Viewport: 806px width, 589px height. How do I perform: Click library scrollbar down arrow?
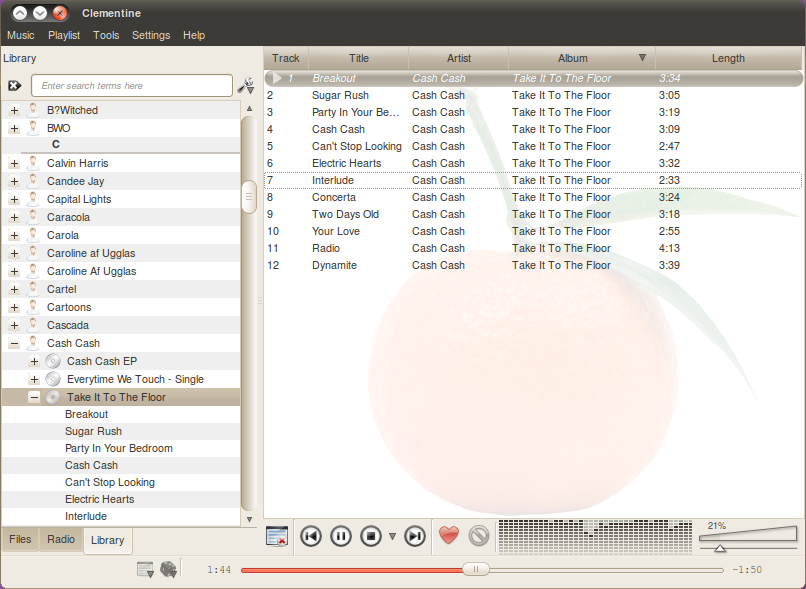tap(249, 520)
